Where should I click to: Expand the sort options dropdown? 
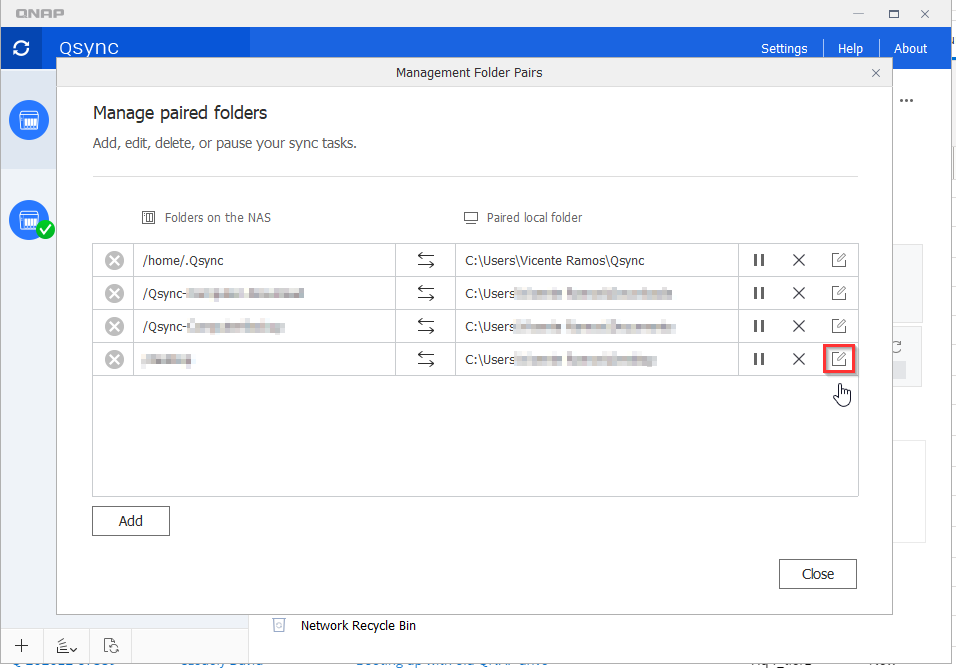67,646
